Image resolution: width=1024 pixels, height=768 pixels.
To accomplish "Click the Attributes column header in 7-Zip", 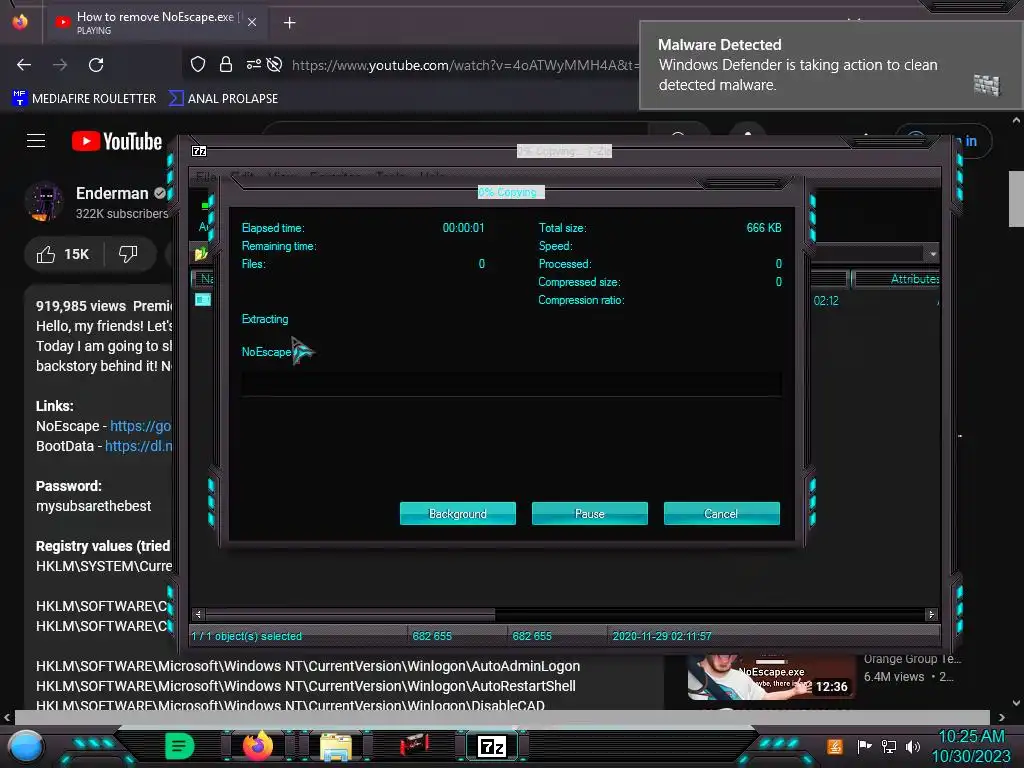I will (x=897, y=279).
